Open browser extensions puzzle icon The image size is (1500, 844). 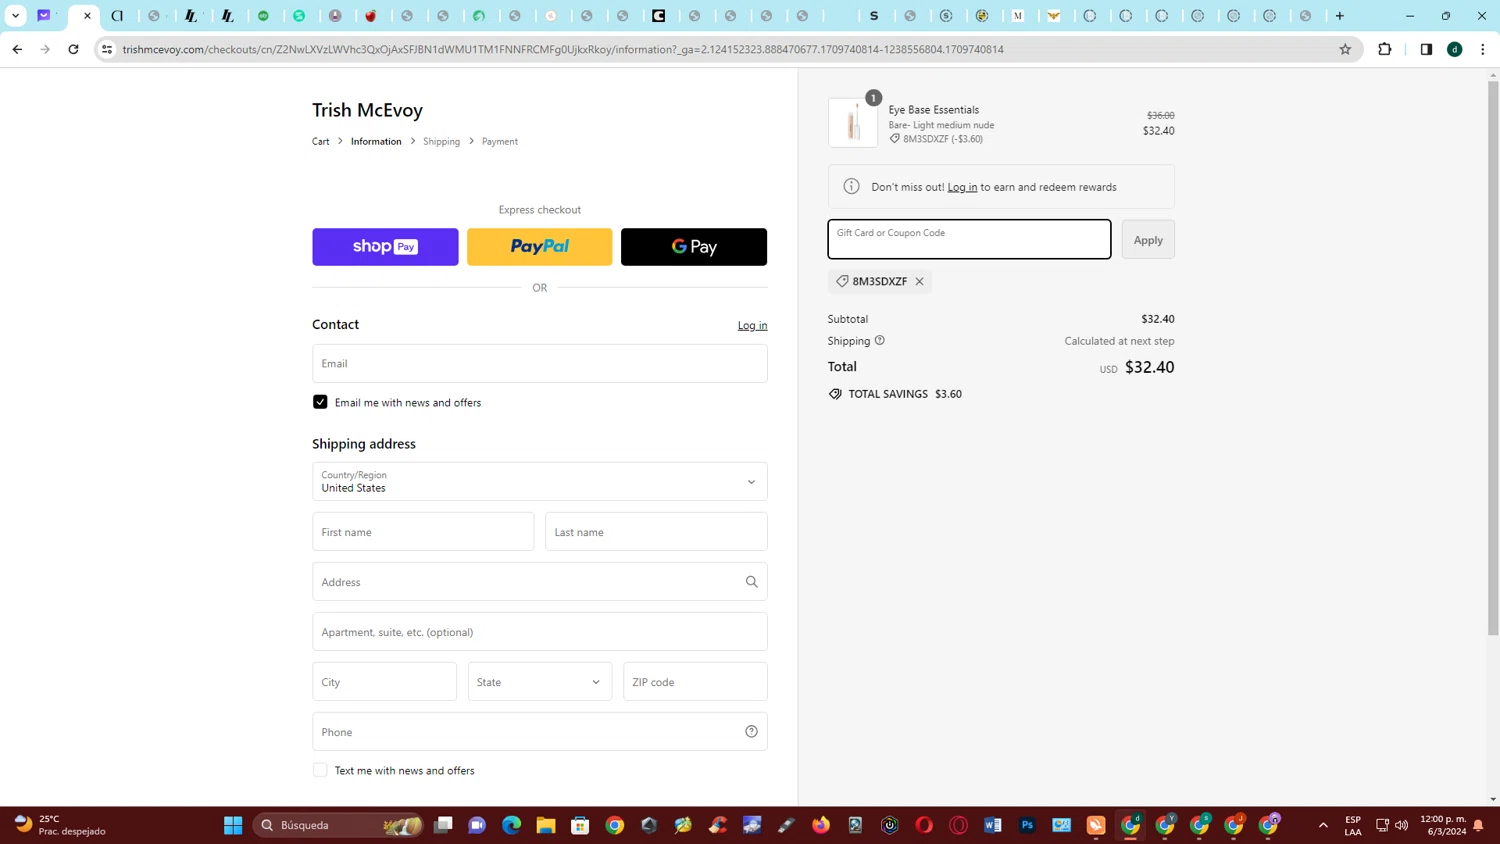1385,49
